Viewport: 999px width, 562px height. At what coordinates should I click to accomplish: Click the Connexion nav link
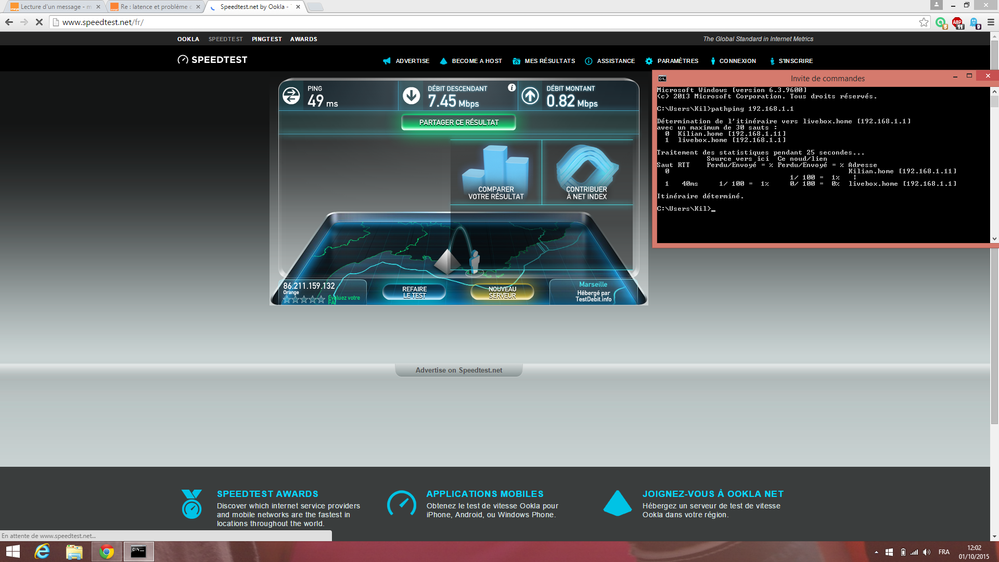tap(733, 61)
